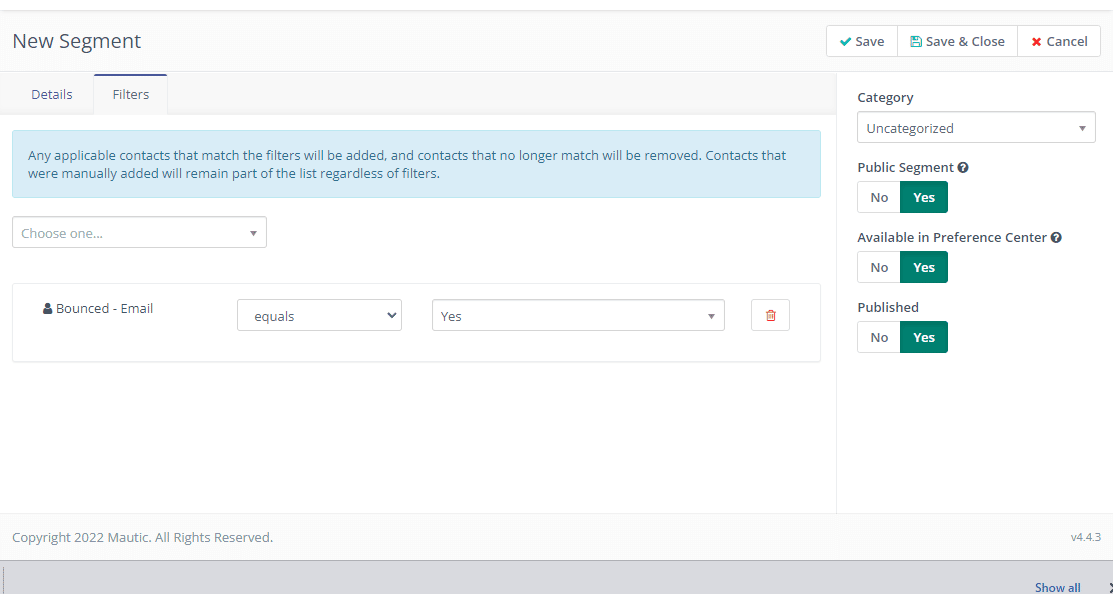Set Public Segment to Yes

click(x=924, y=197)
